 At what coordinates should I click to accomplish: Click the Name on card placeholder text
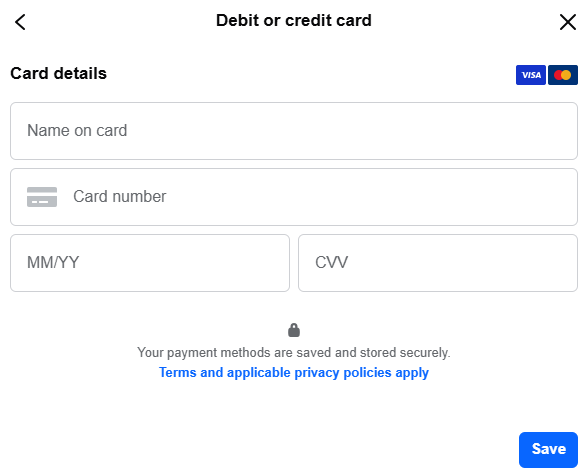pos(77,131)
